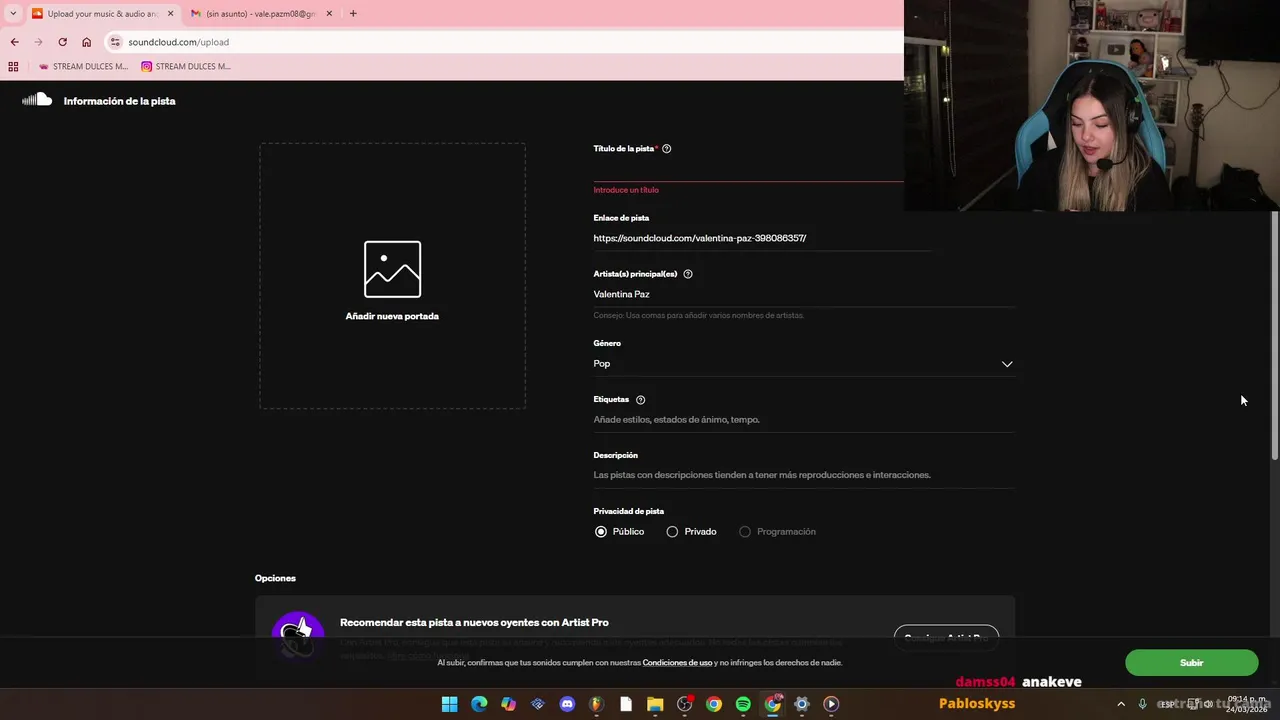
Task: Click the microphone tray icon
Action: tap(1142, 704)
